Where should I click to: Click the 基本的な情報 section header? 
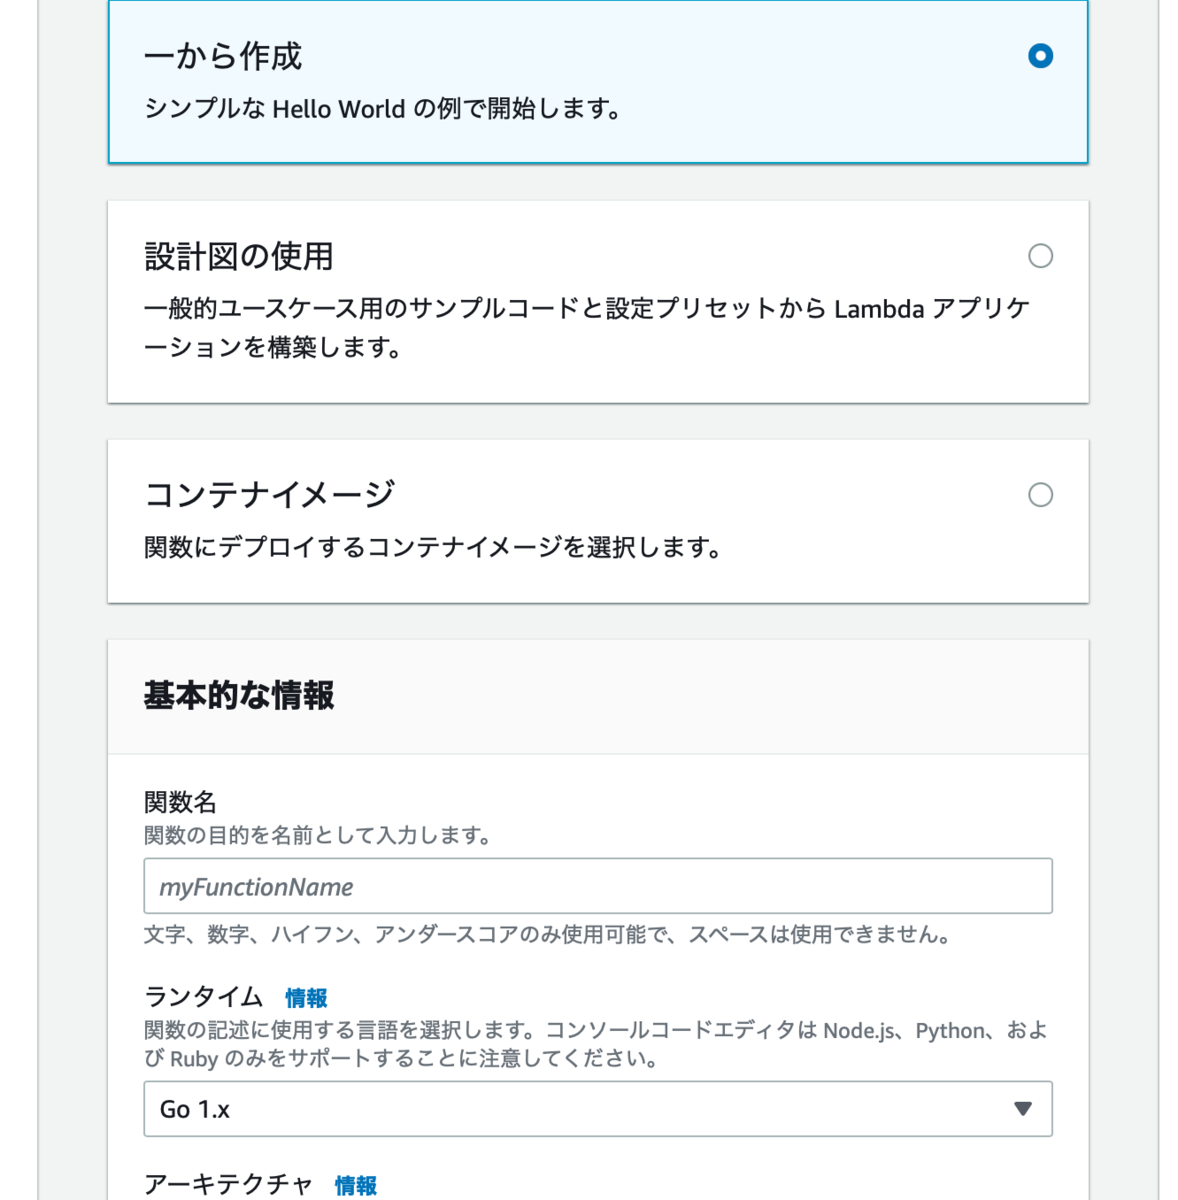tap(239, 695)
